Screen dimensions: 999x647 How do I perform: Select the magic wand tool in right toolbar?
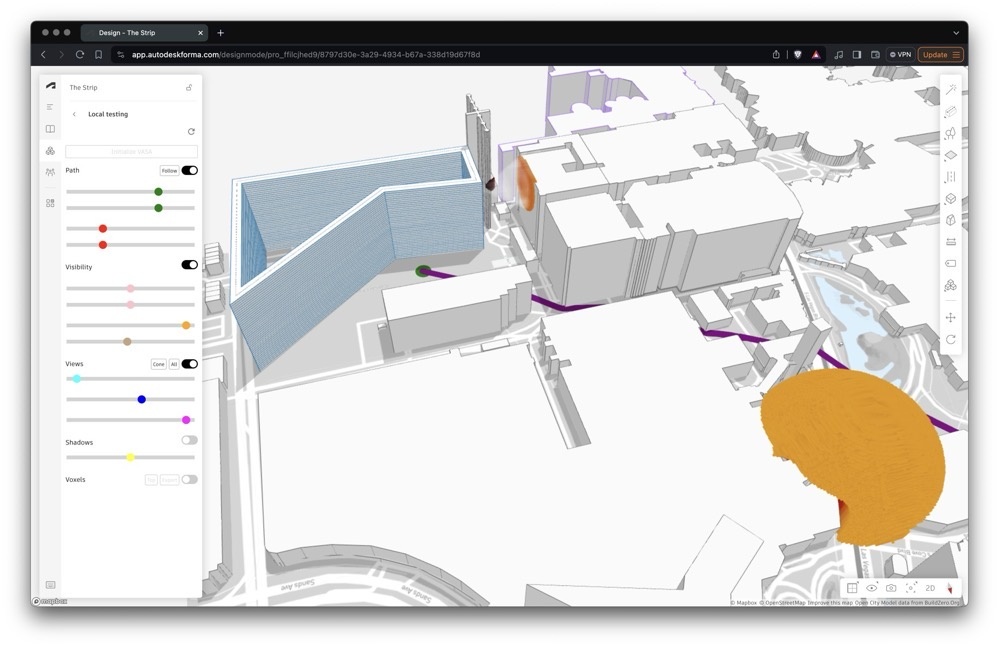(x=950, y=89)
